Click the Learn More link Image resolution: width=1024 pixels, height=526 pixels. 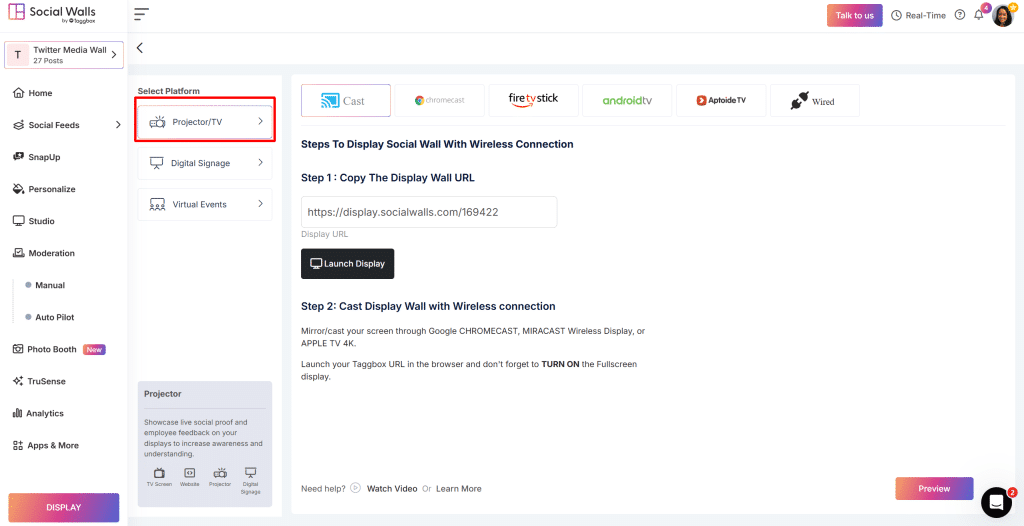click(458, 489)
